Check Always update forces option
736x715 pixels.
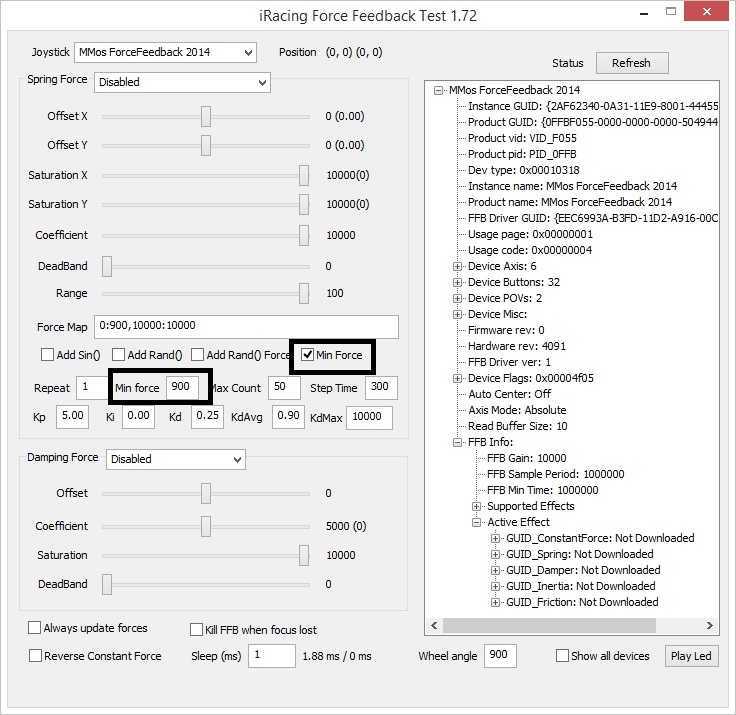[35, 628]
